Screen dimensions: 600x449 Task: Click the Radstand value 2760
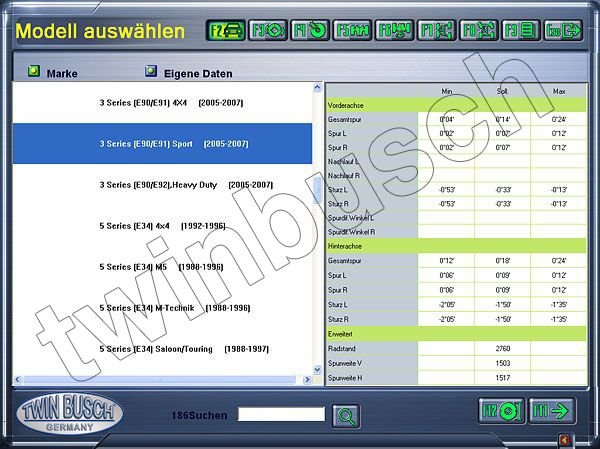click(x=502, y=349)
